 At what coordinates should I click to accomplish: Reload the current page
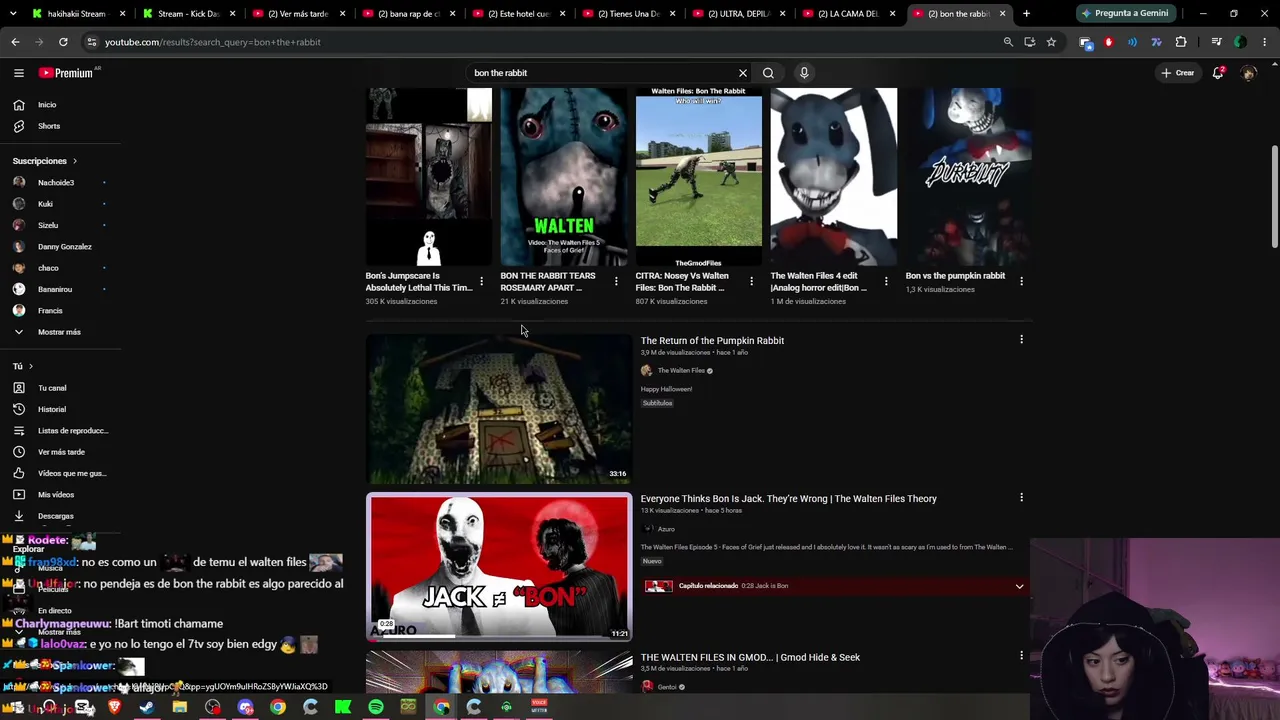point(63,42)
